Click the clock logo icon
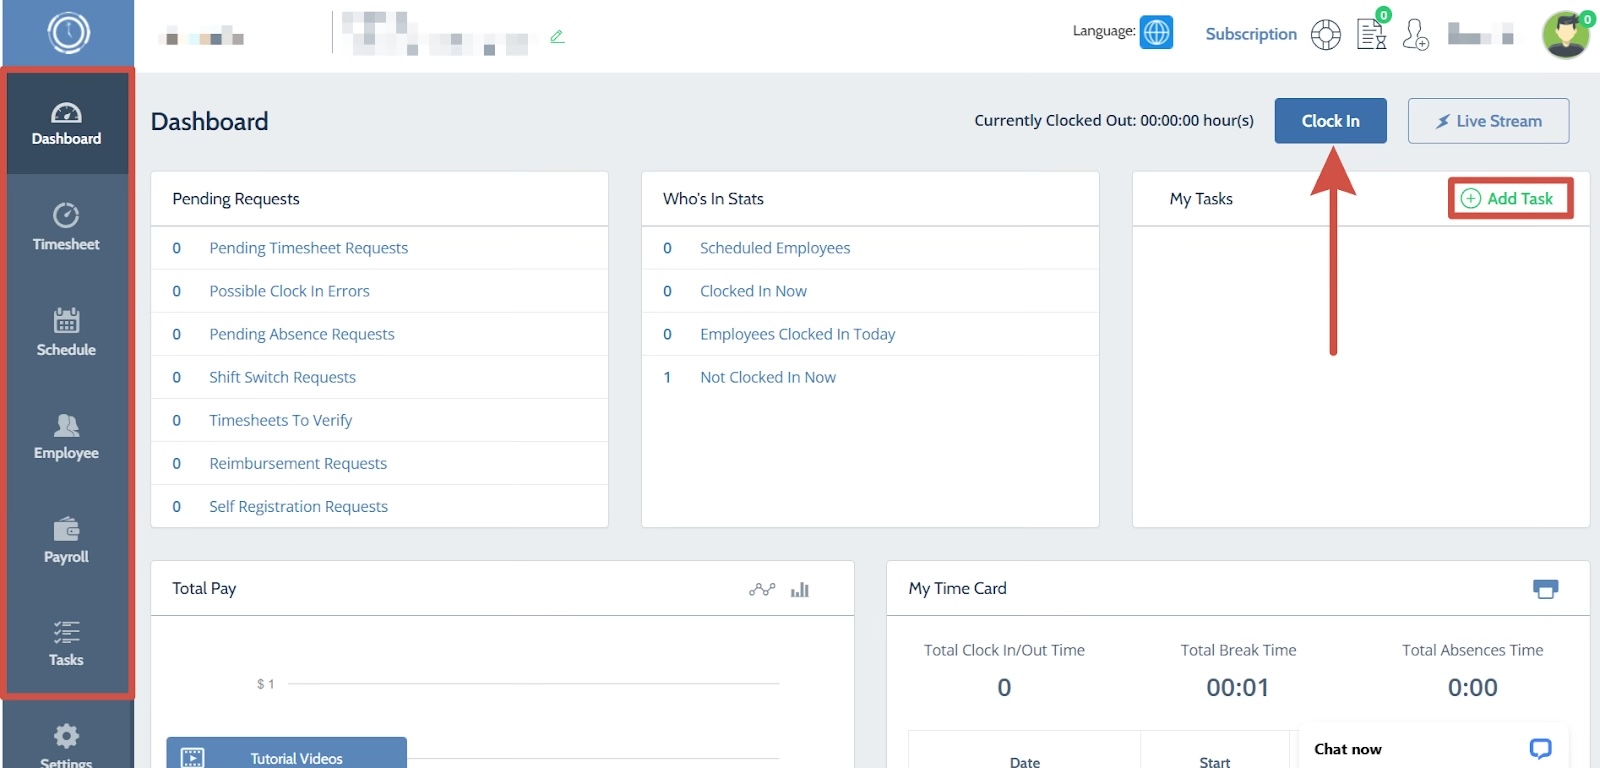This screenshot has height=768, width=1600. (x=68, y=33)
